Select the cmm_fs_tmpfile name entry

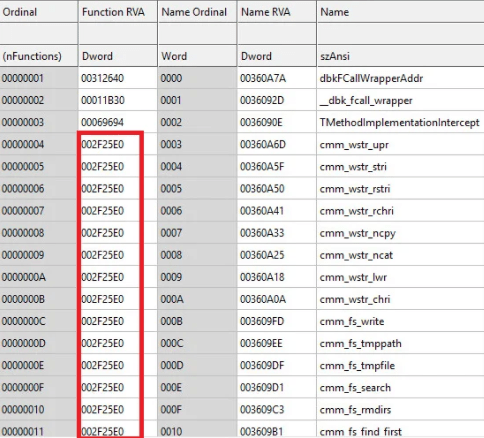(401, 365)
